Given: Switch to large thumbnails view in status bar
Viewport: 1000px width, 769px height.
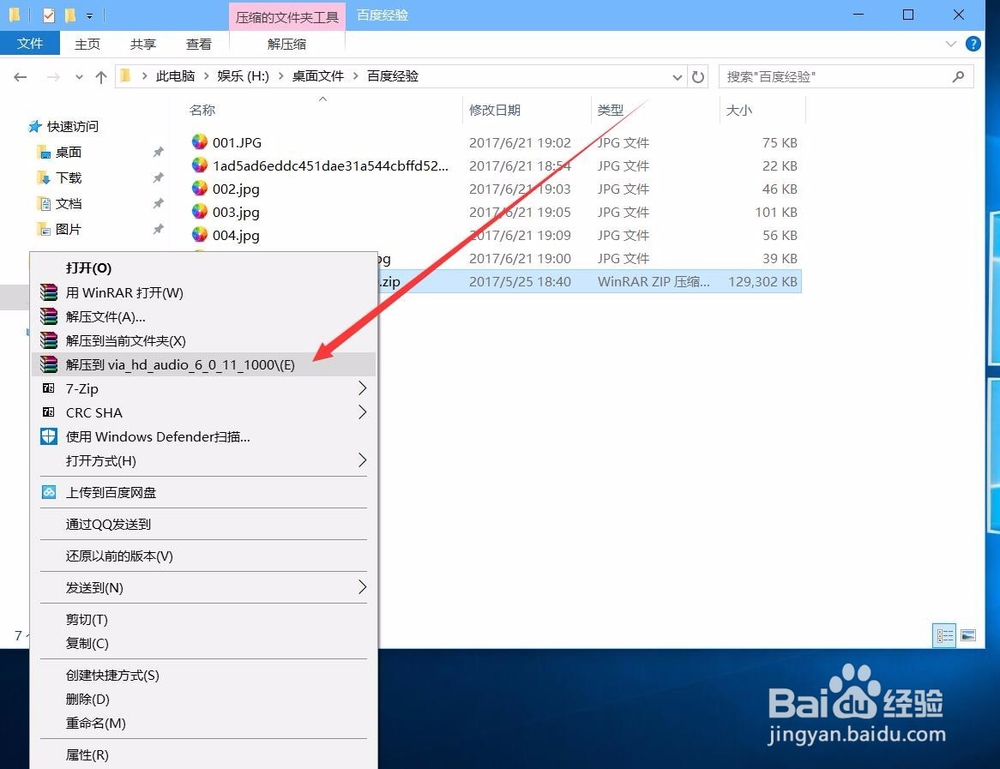Looking at the screenshot, I should (967, 634).
